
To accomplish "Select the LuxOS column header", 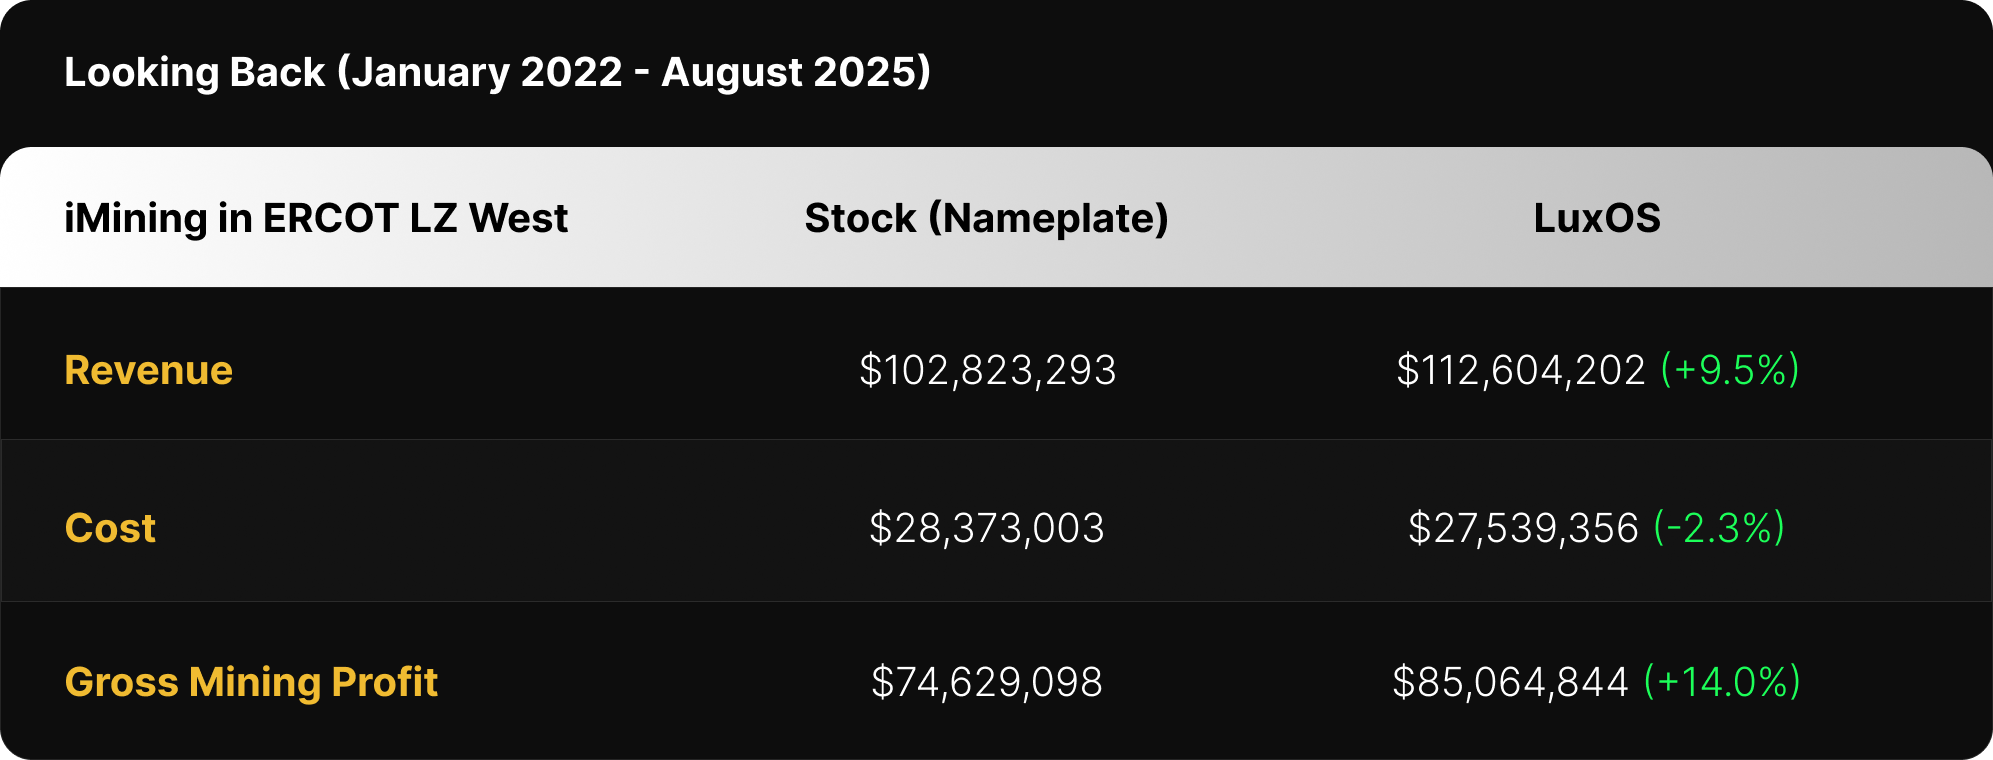I will point(1597,218).
